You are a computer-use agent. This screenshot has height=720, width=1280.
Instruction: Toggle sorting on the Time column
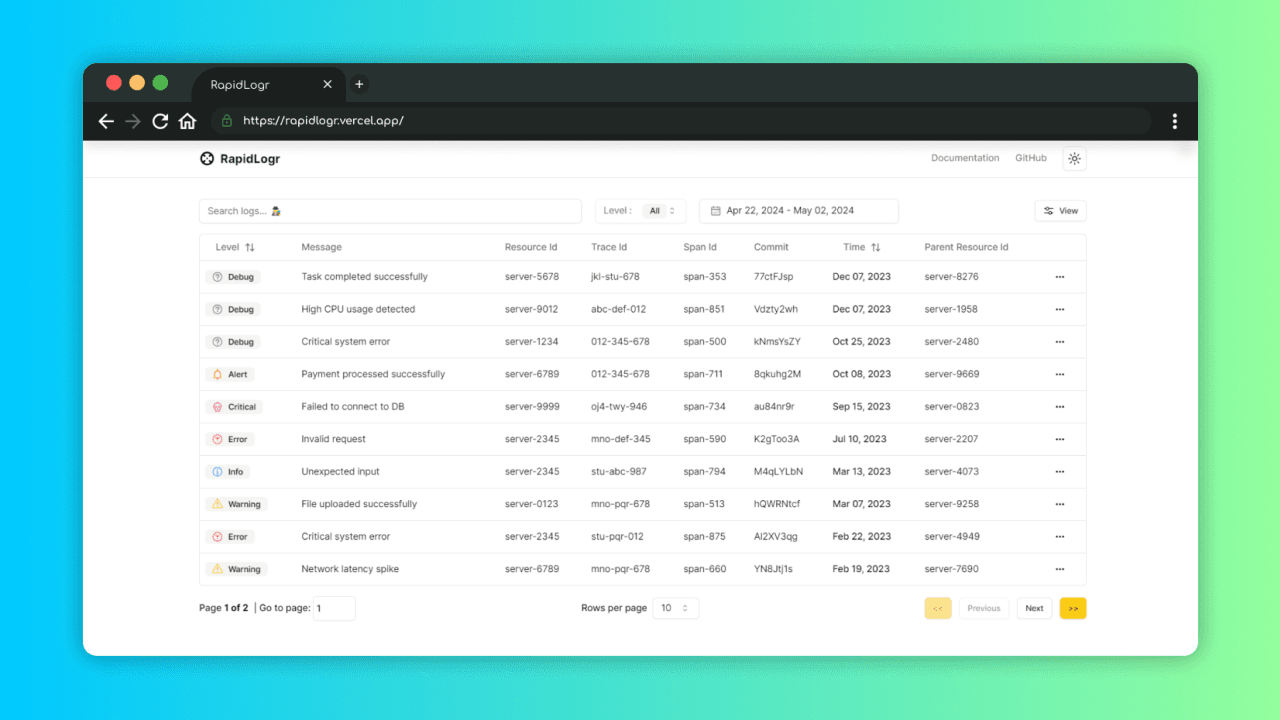pyautogui.click(x=862, y=247)
